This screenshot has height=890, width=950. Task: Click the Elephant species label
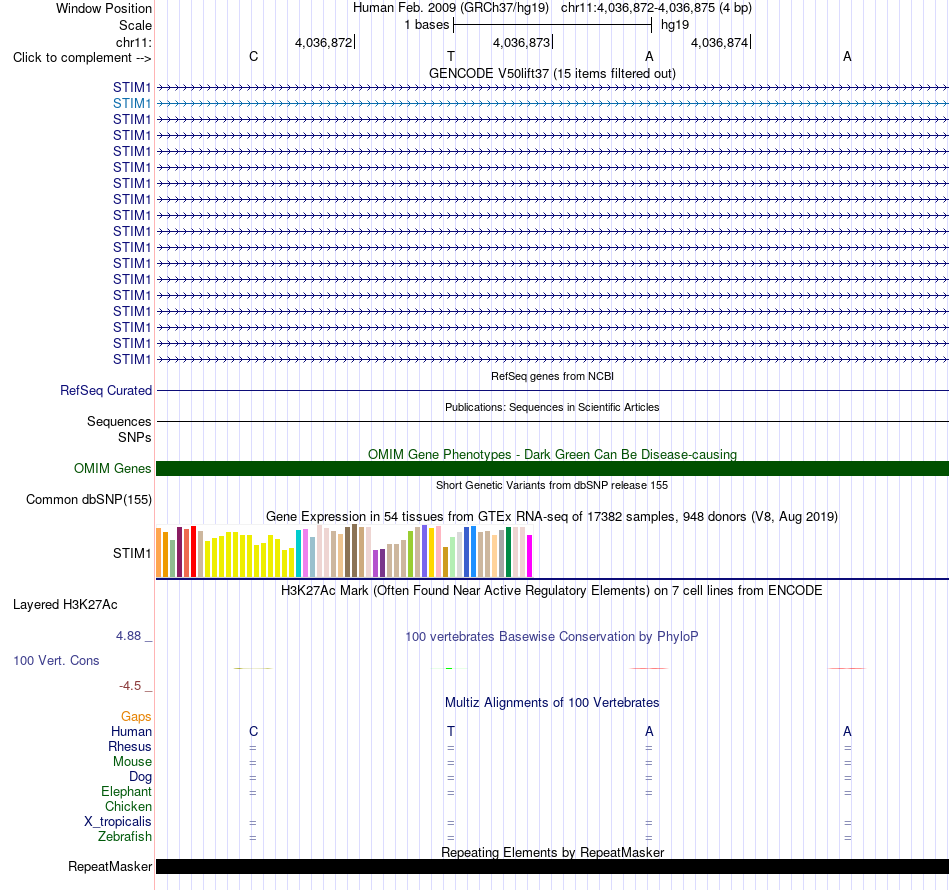(x=126, y=791)
